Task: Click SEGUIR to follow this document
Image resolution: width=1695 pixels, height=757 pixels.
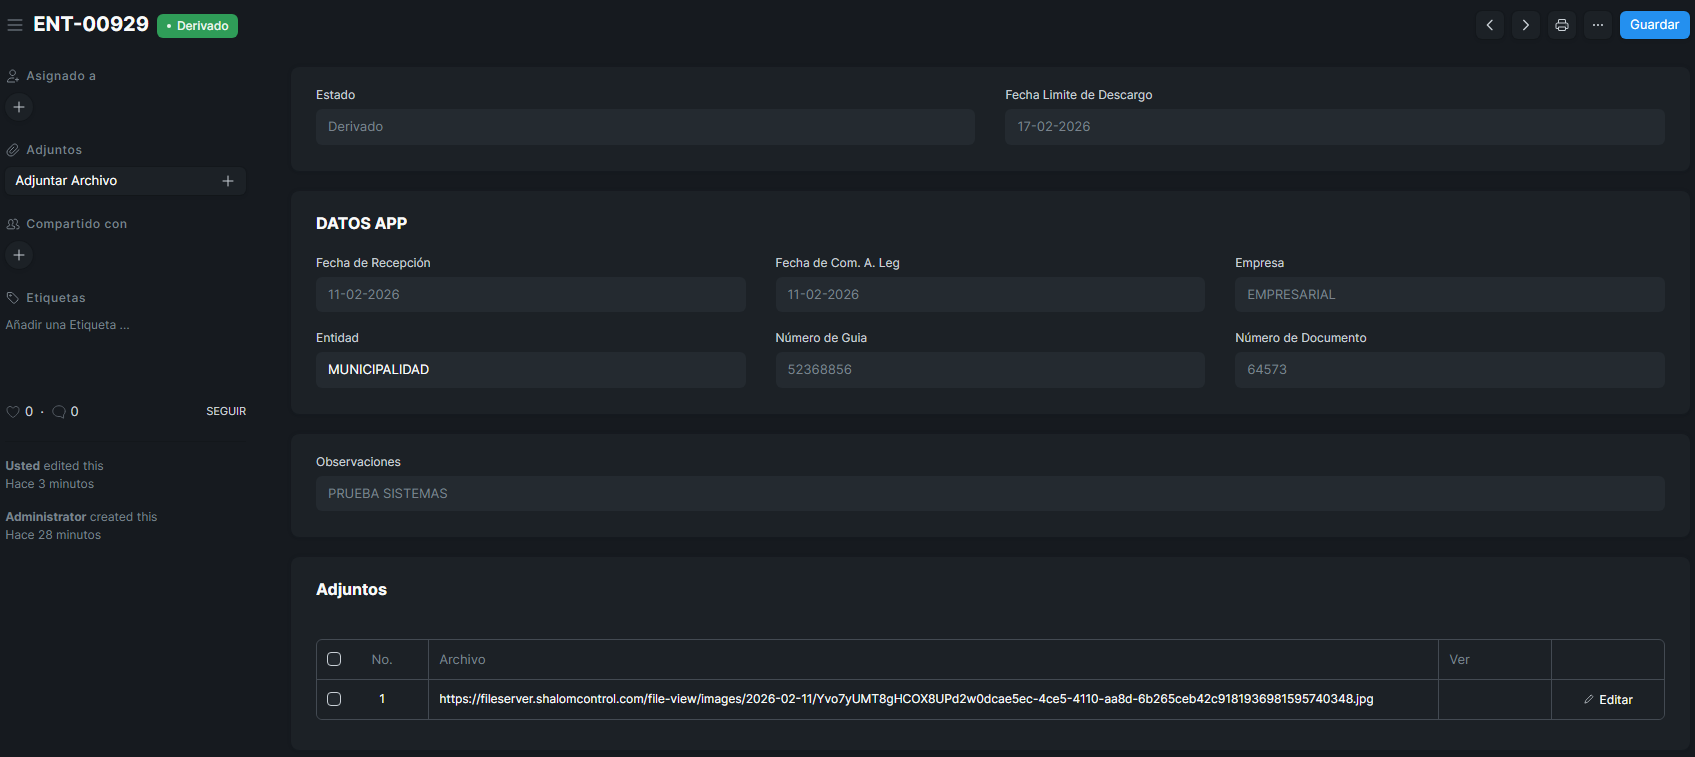Action: tap(226, 411)
